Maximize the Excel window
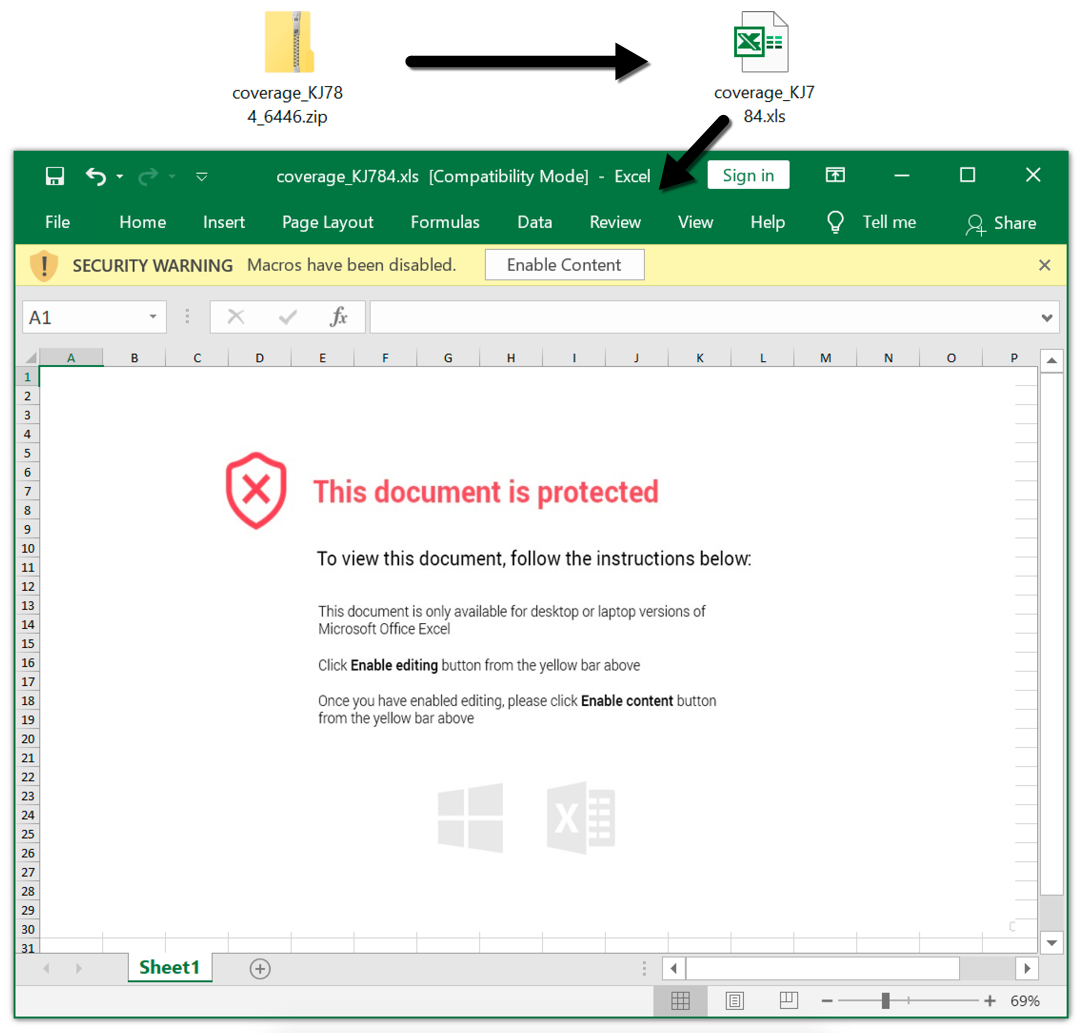Screen dimensions: 1085x1033 [967, 175]
